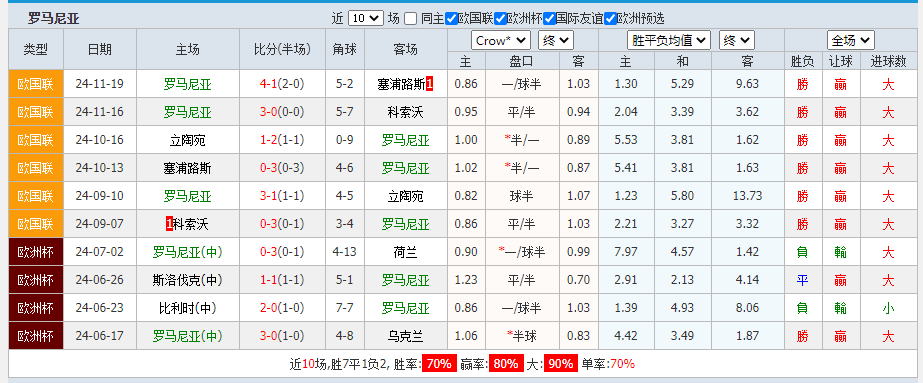Click the away odds value 13.73
The height and width of the screenshot is (383, 923).
pyautogui.click(x=748, y=196)
